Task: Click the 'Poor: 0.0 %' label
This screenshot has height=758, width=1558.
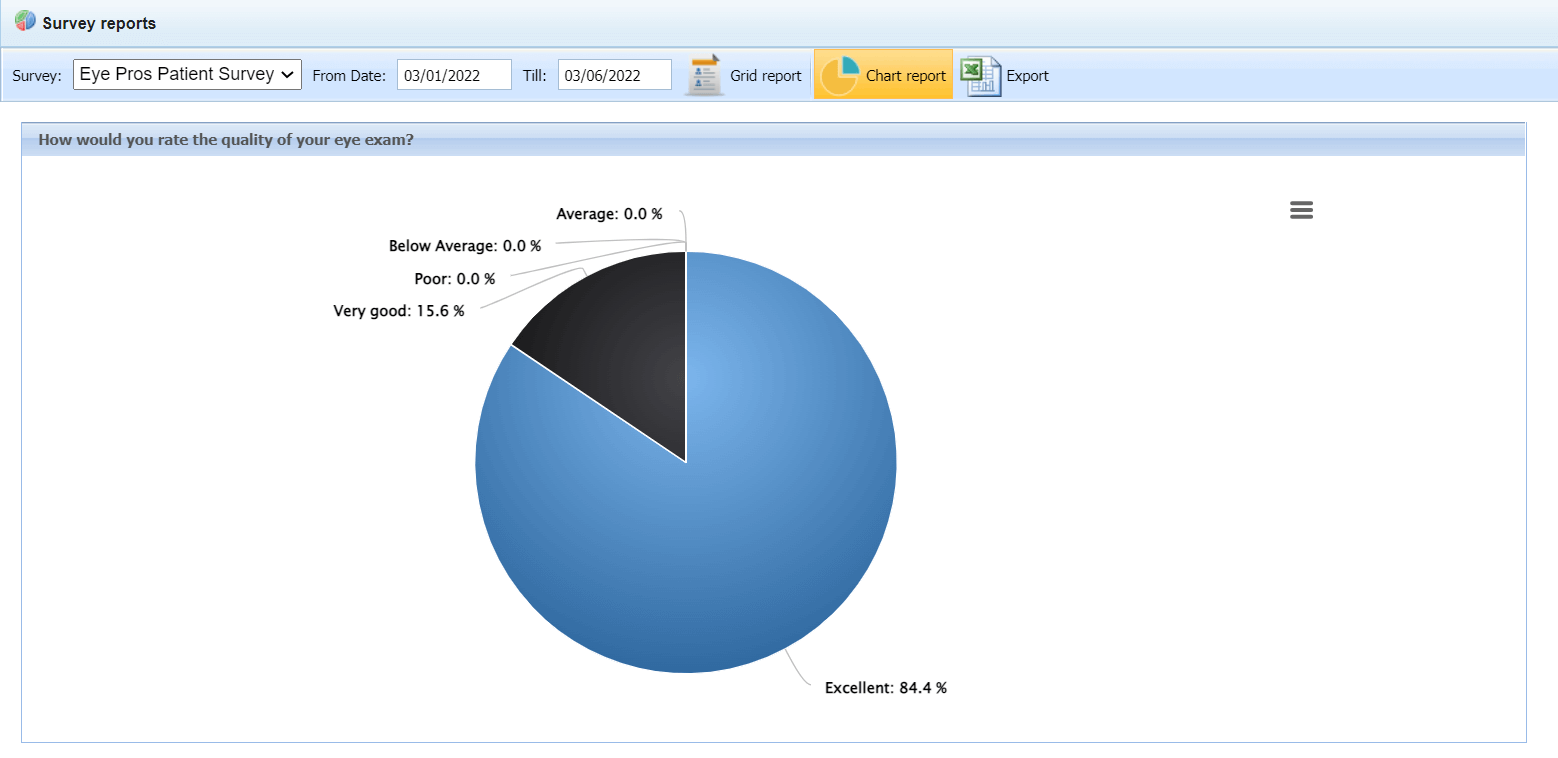Action: click(455, 279)
